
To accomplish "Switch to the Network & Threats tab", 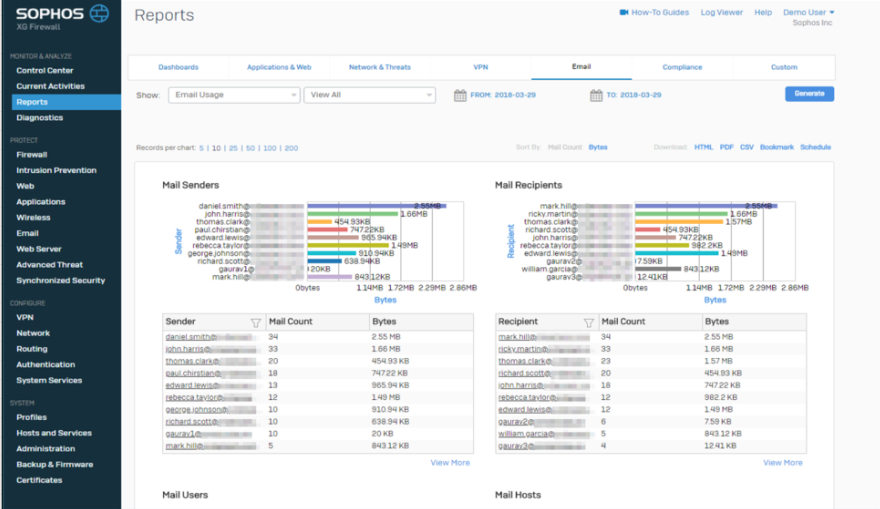I will (x=379, y=67).
